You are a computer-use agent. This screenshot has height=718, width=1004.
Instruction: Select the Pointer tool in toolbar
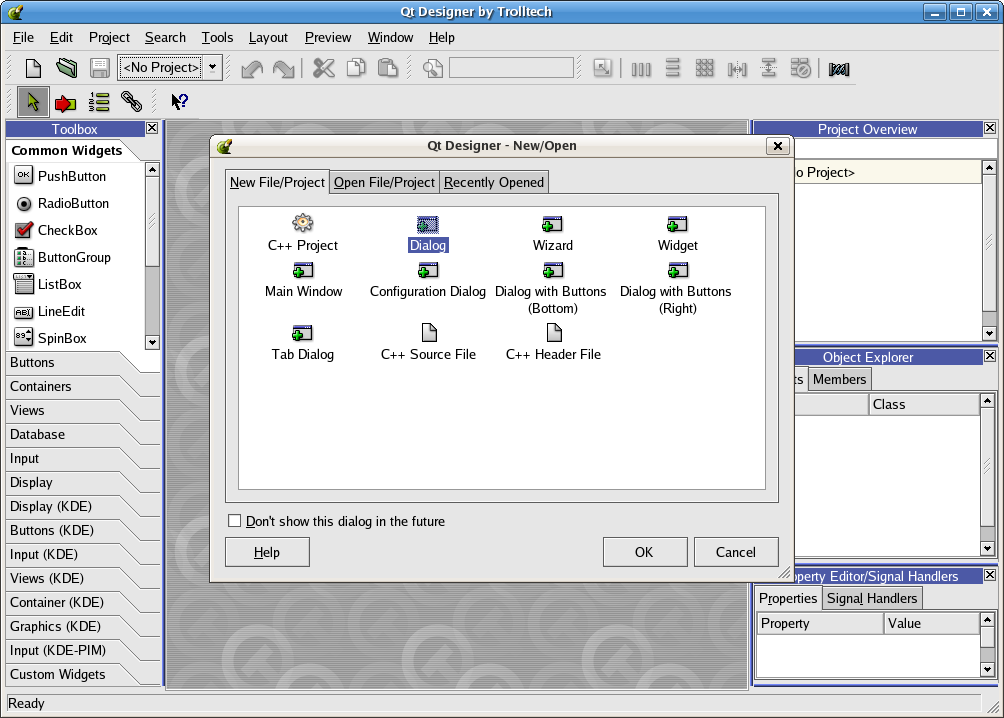click(33, 101)
